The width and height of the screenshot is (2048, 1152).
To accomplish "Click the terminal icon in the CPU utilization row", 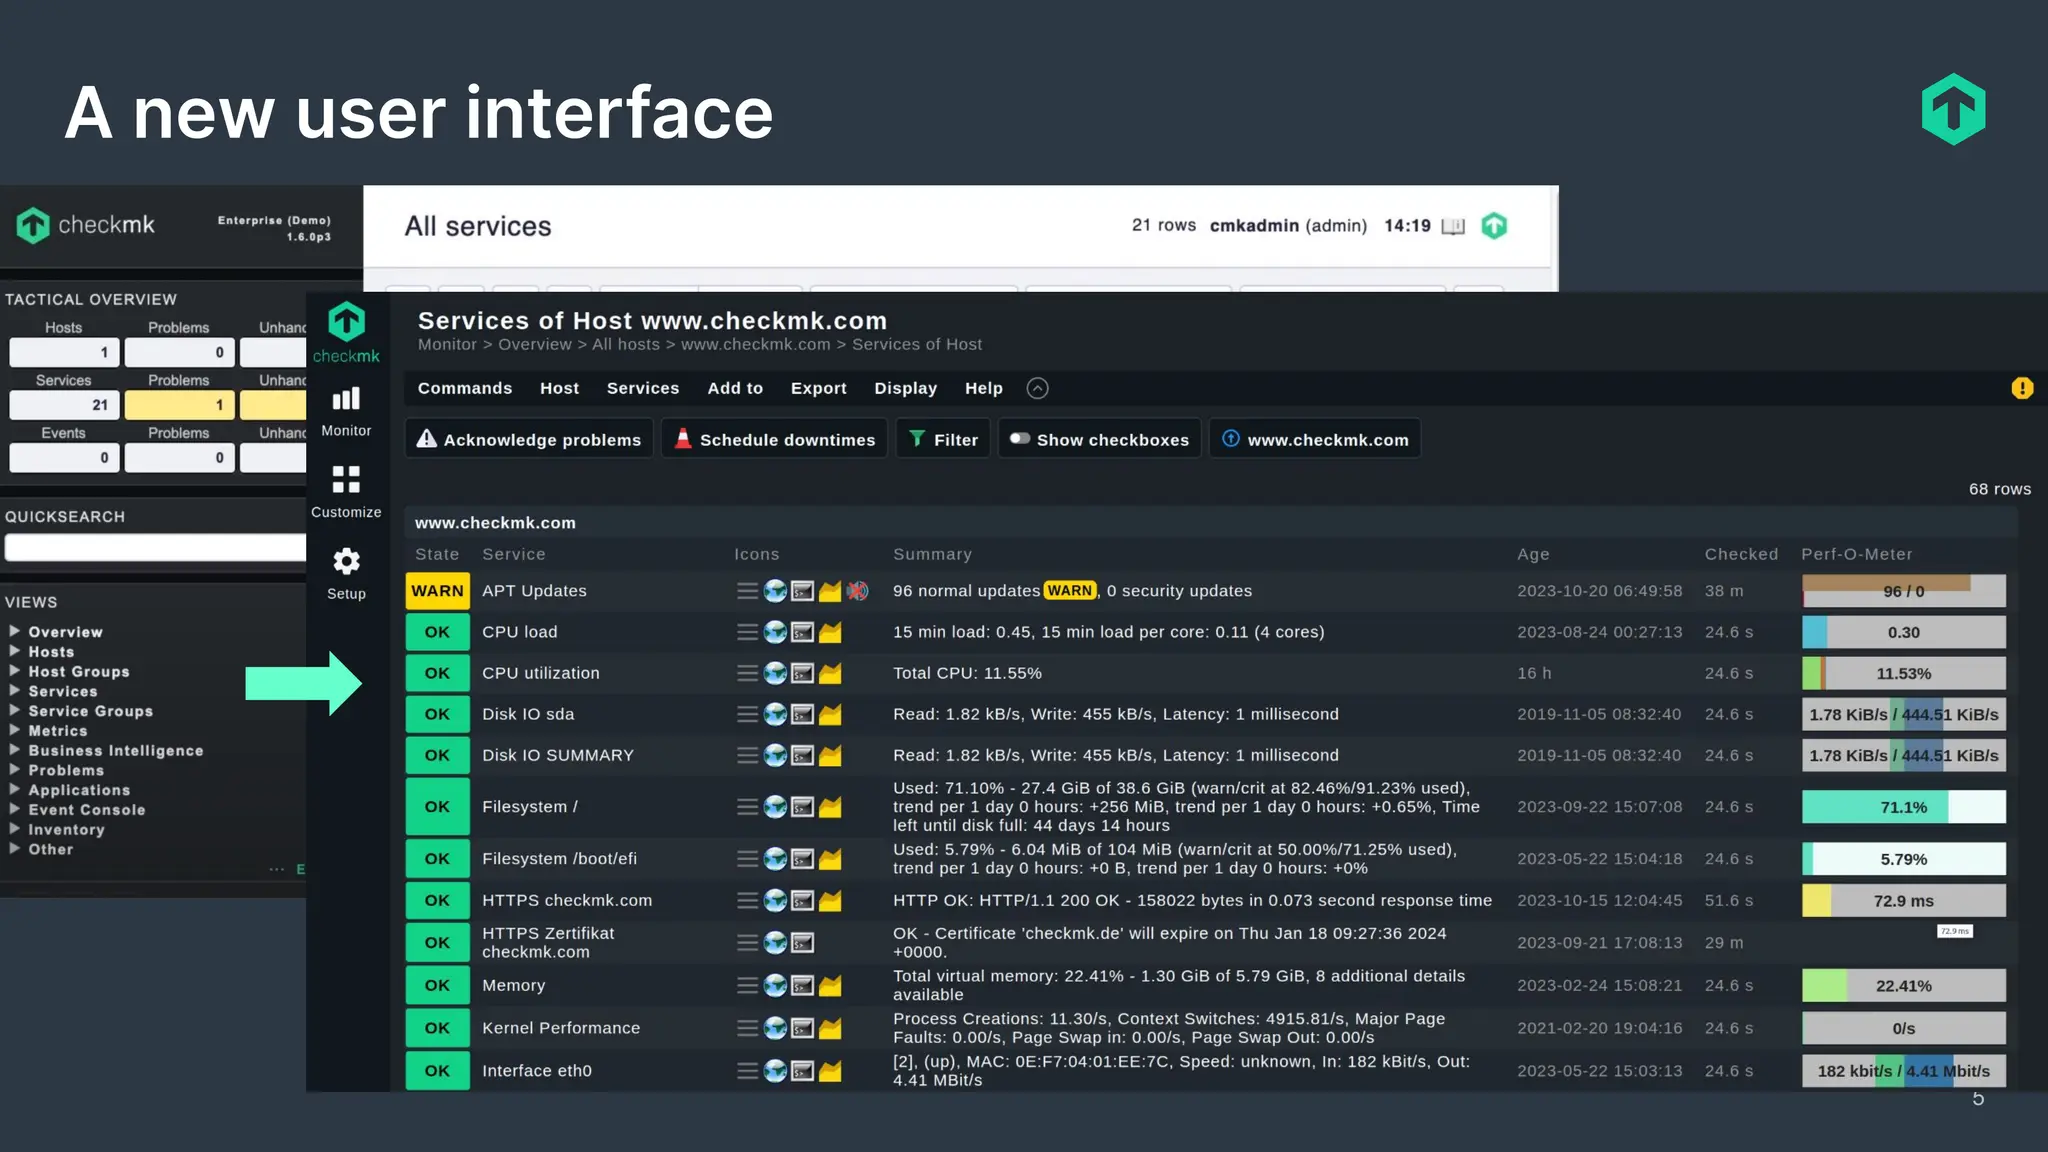I will pos(802,673).
